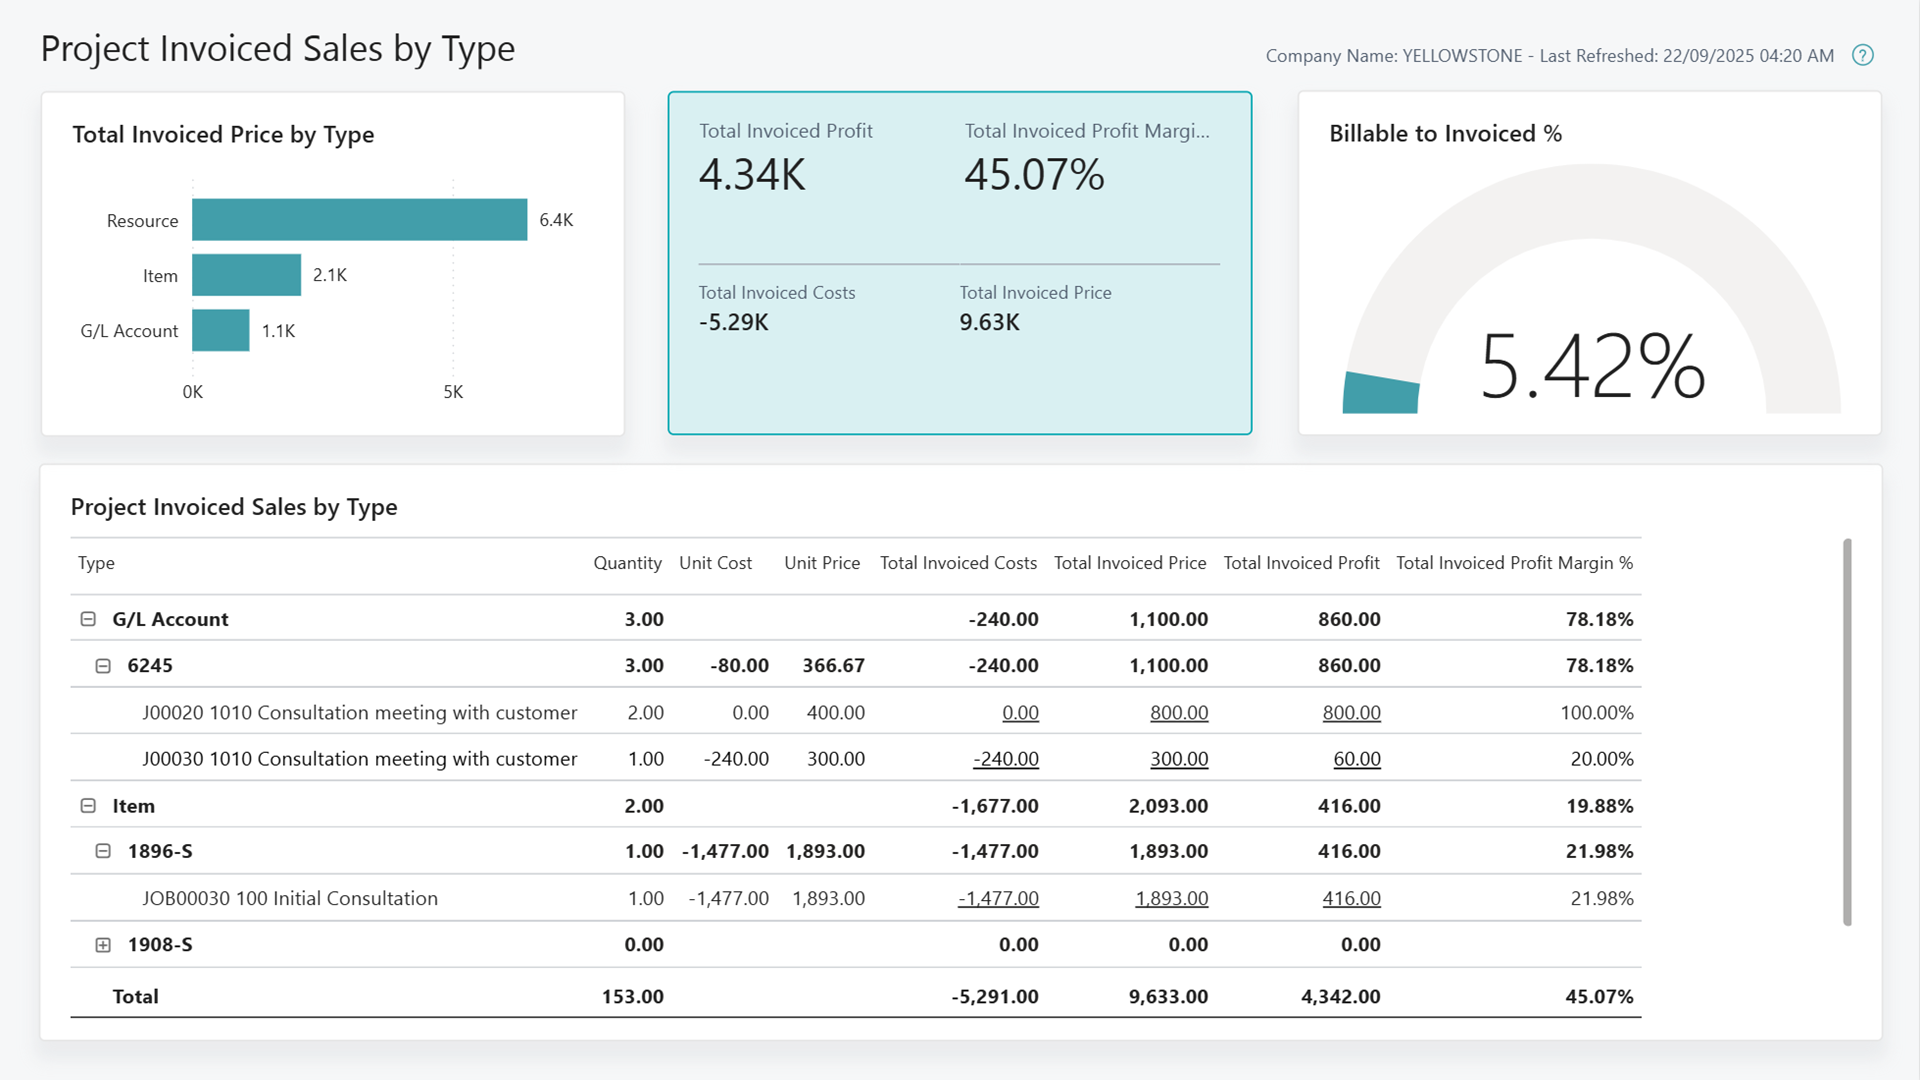Select the 416.00 invoiced profit link
The width and height of the screenshot is (1920, 1080).
click(1351, 898)
